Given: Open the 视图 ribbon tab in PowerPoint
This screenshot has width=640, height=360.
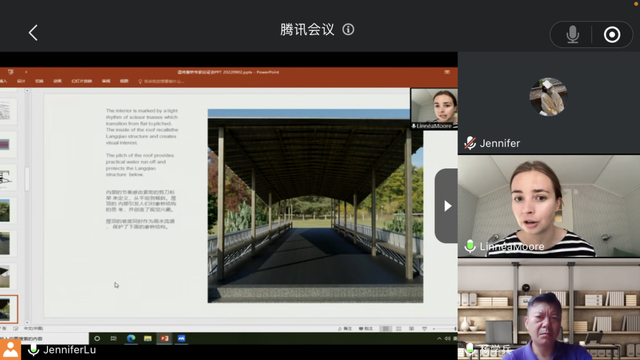Looking at the screenshot, I should point(124,81).
